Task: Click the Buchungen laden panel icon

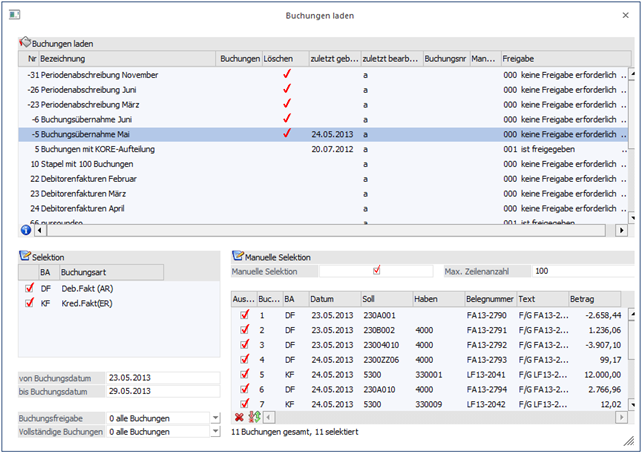Action: point(25,44)
